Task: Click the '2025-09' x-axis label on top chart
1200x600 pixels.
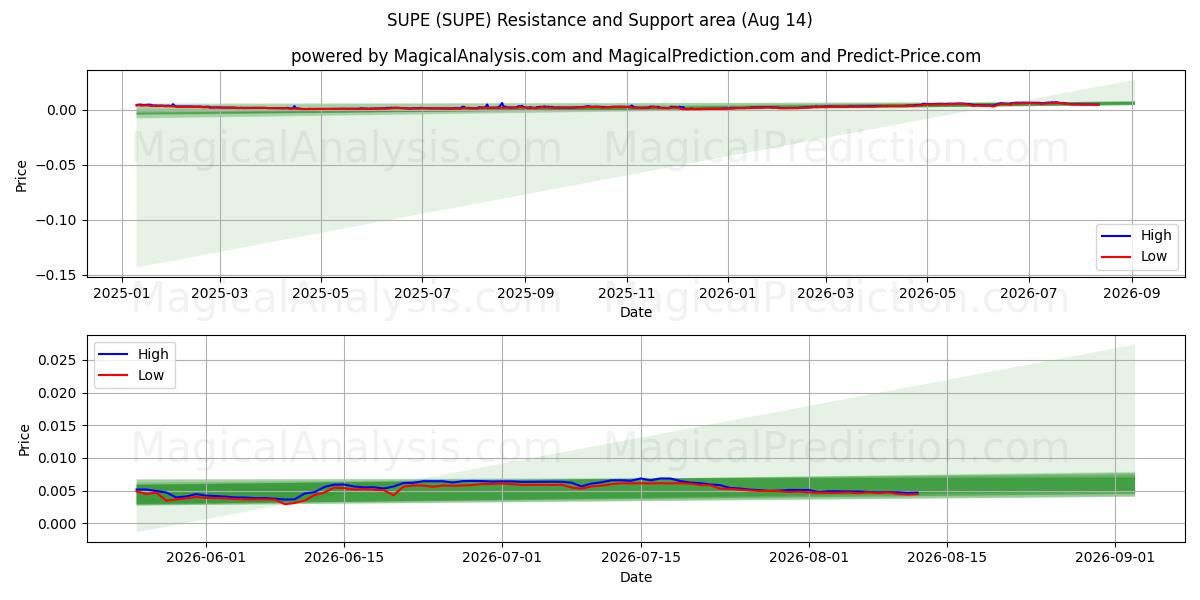Action: [525, 295]
